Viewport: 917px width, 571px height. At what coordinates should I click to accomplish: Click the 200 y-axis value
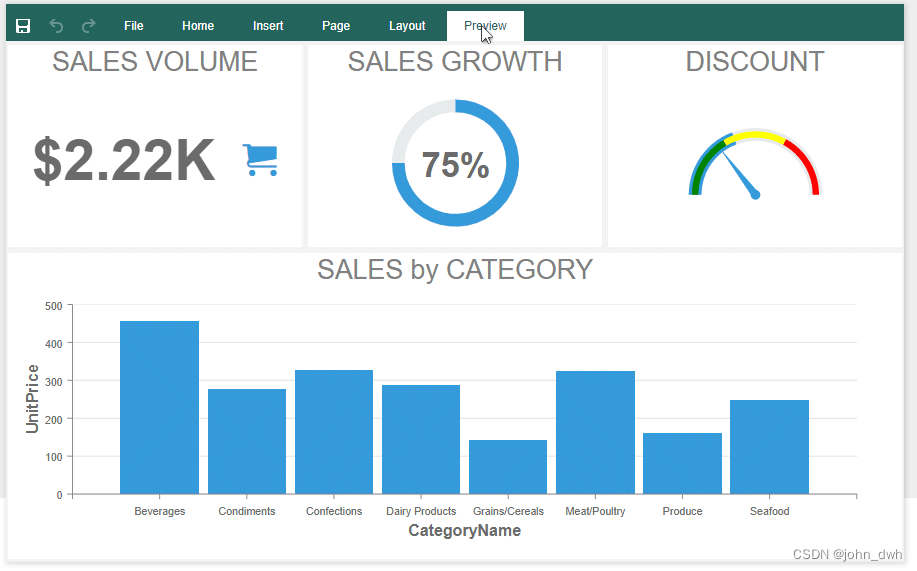pos(54,419)
